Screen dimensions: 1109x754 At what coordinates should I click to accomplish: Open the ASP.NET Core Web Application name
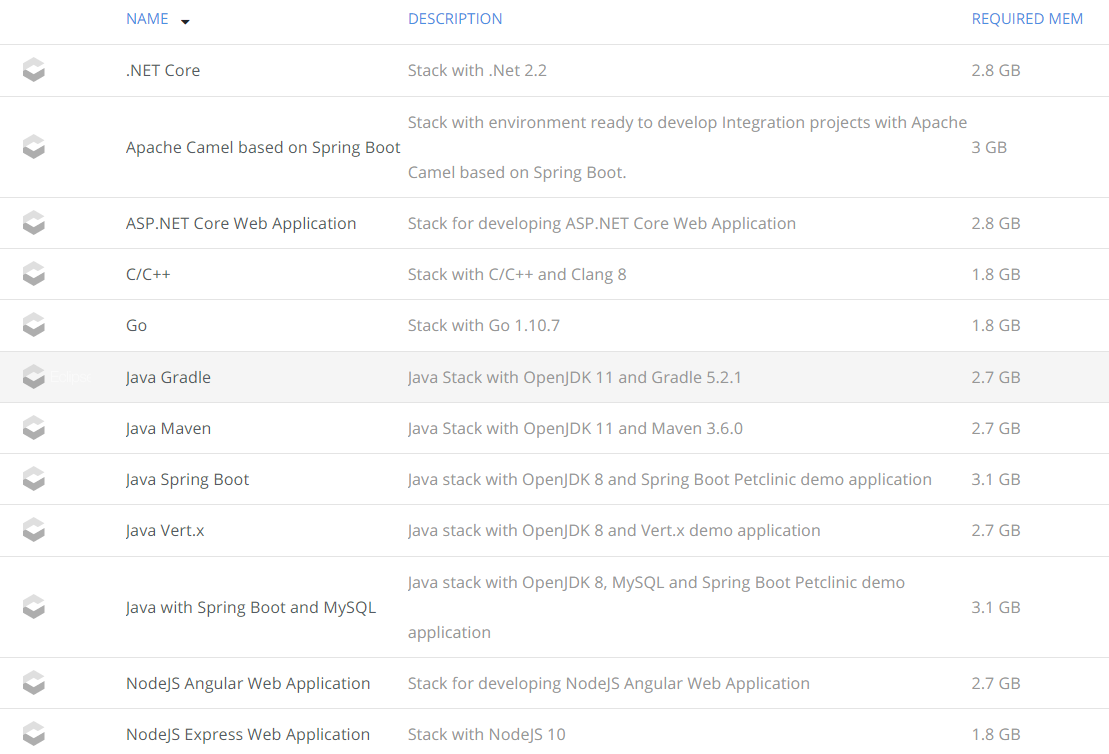coord(241,224)
